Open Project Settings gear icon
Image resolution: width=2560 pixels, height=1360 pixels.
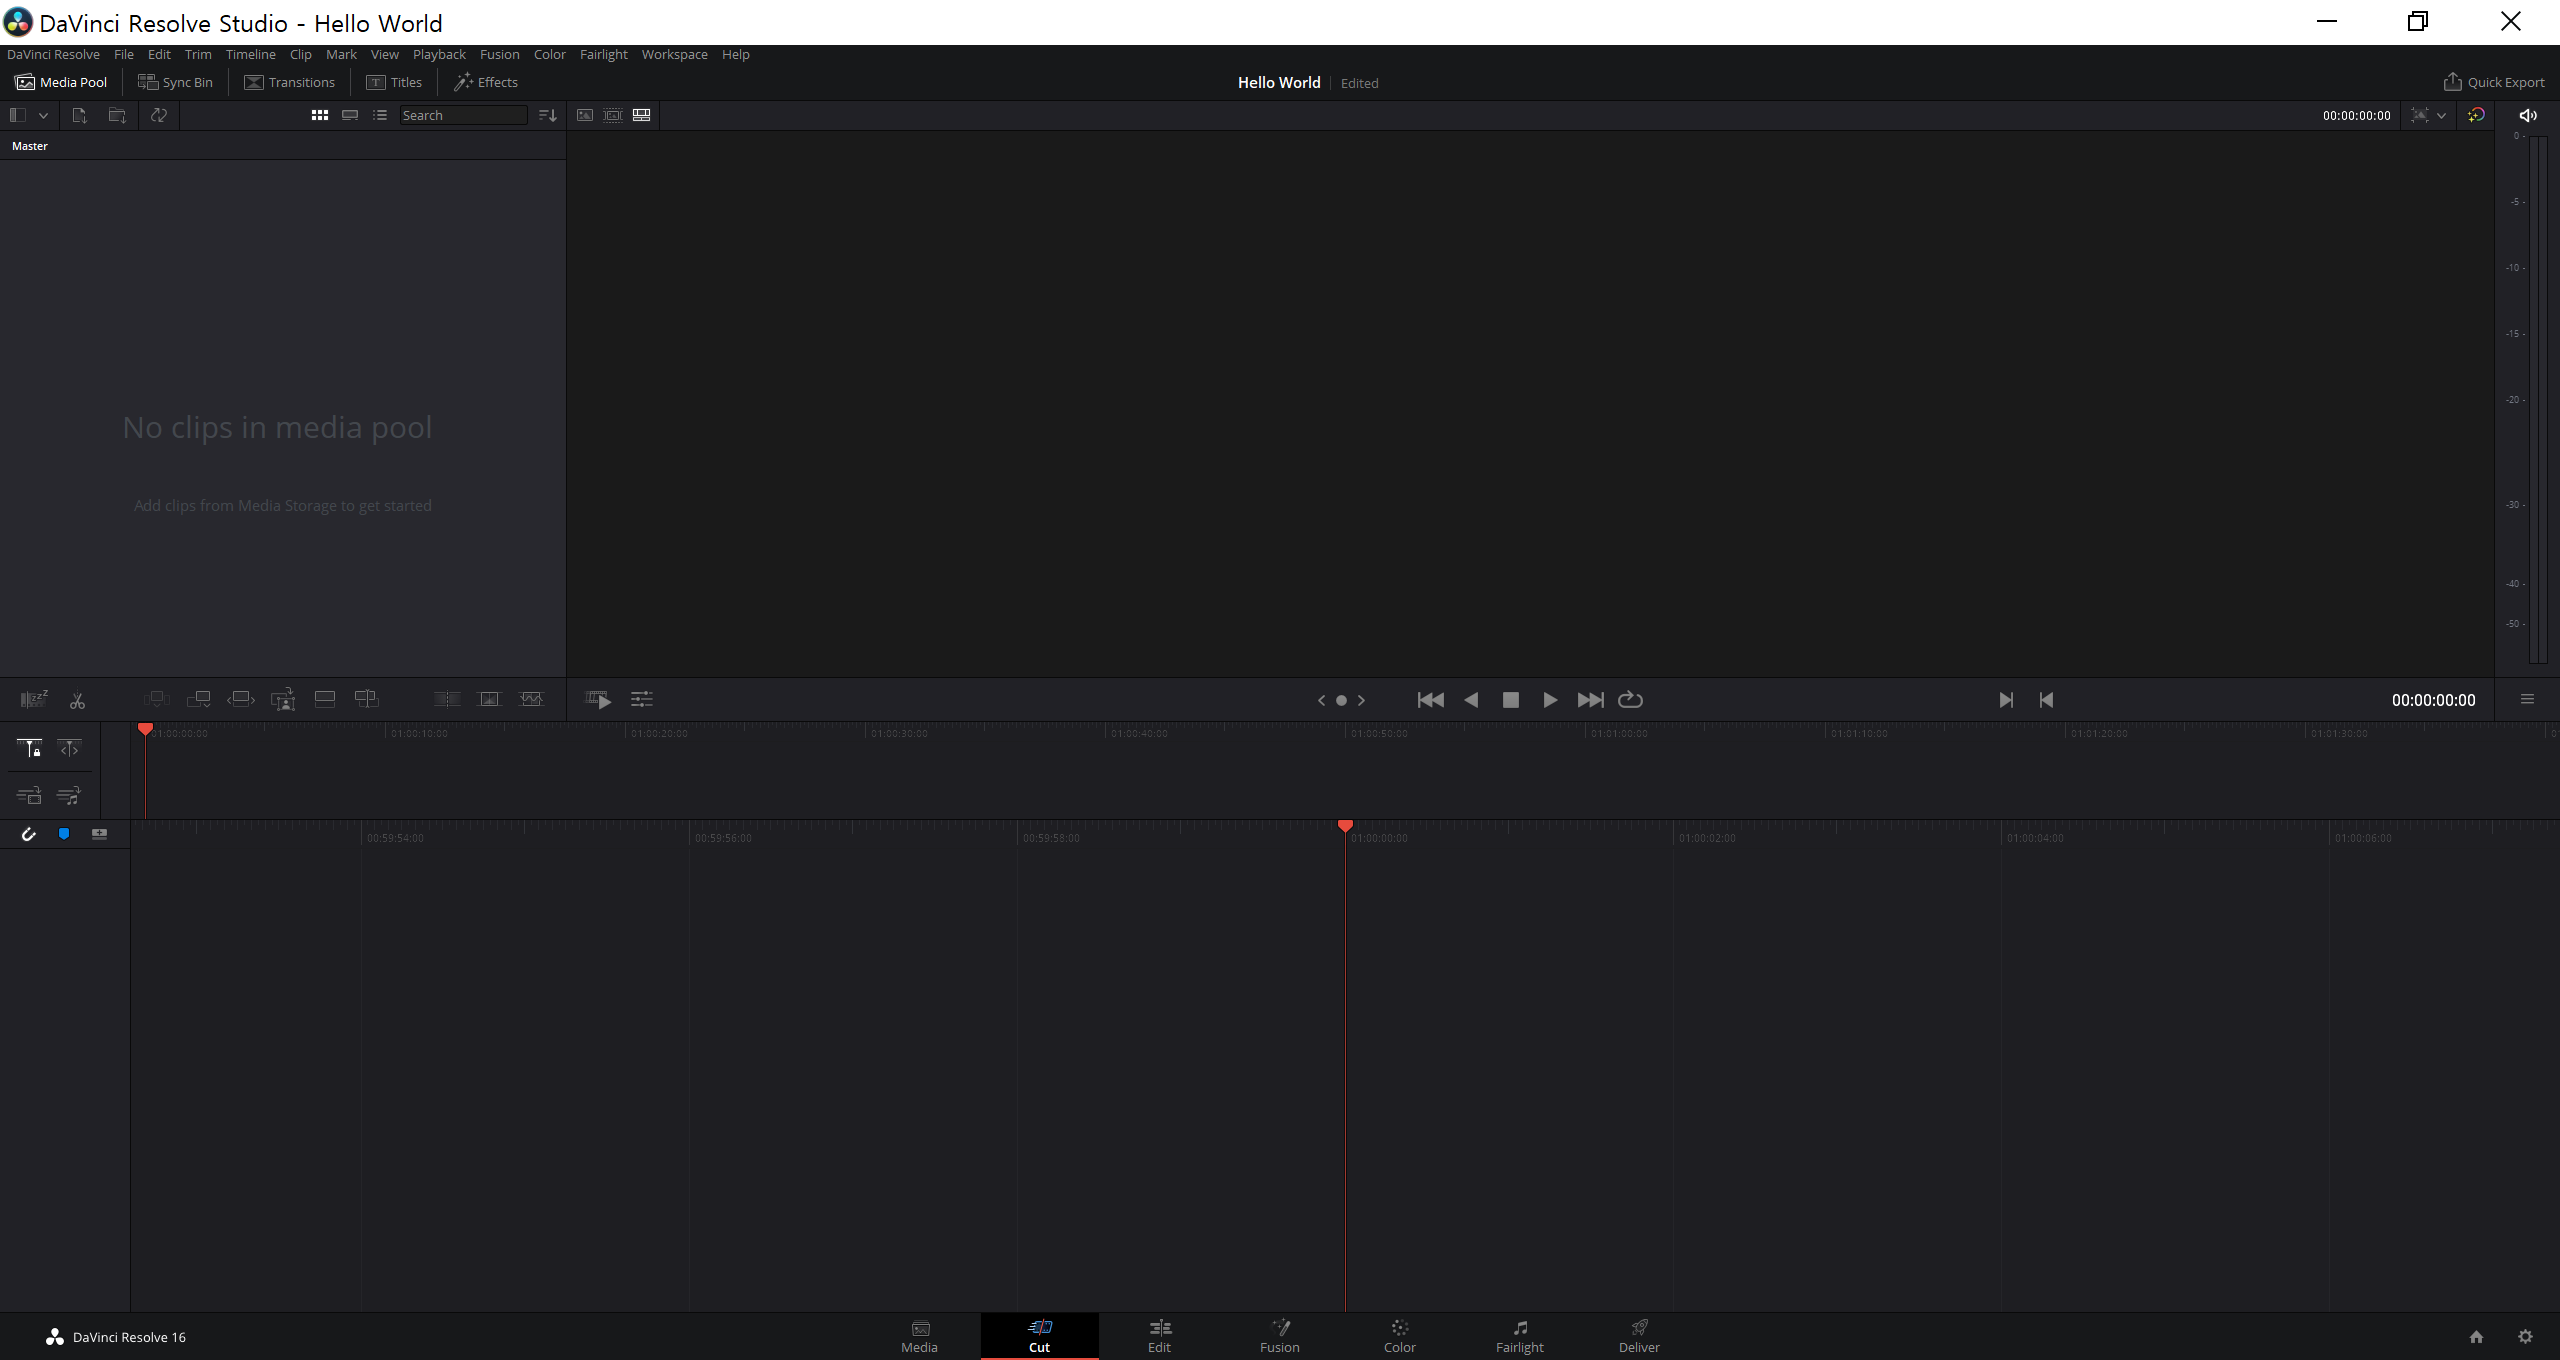click(x=2525, y=1336)
